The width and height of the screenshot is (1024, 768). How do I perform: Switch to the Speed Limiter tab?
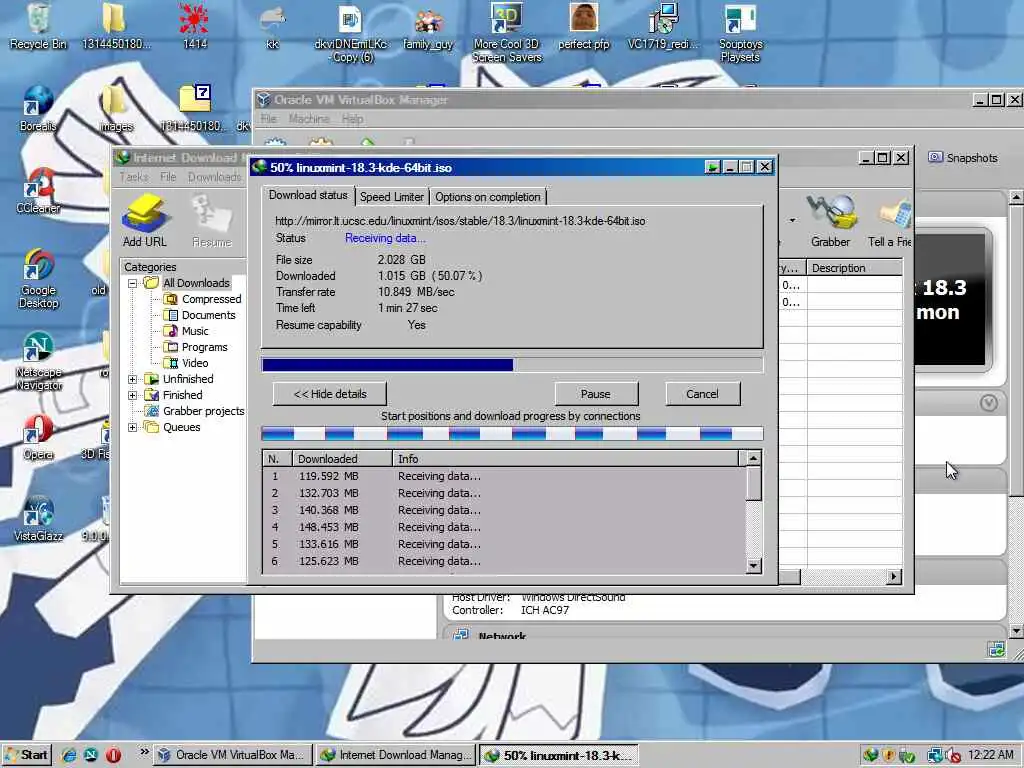click(x=392, y=197)
